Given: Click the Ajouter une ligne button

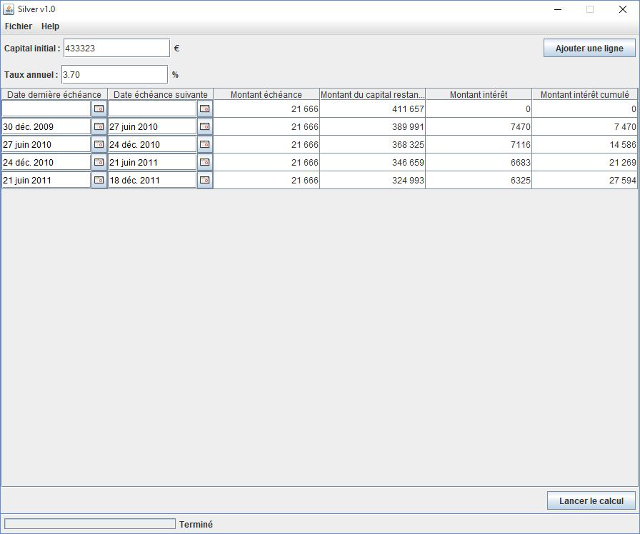Looking at the screenshot, I should coord(589,48).
